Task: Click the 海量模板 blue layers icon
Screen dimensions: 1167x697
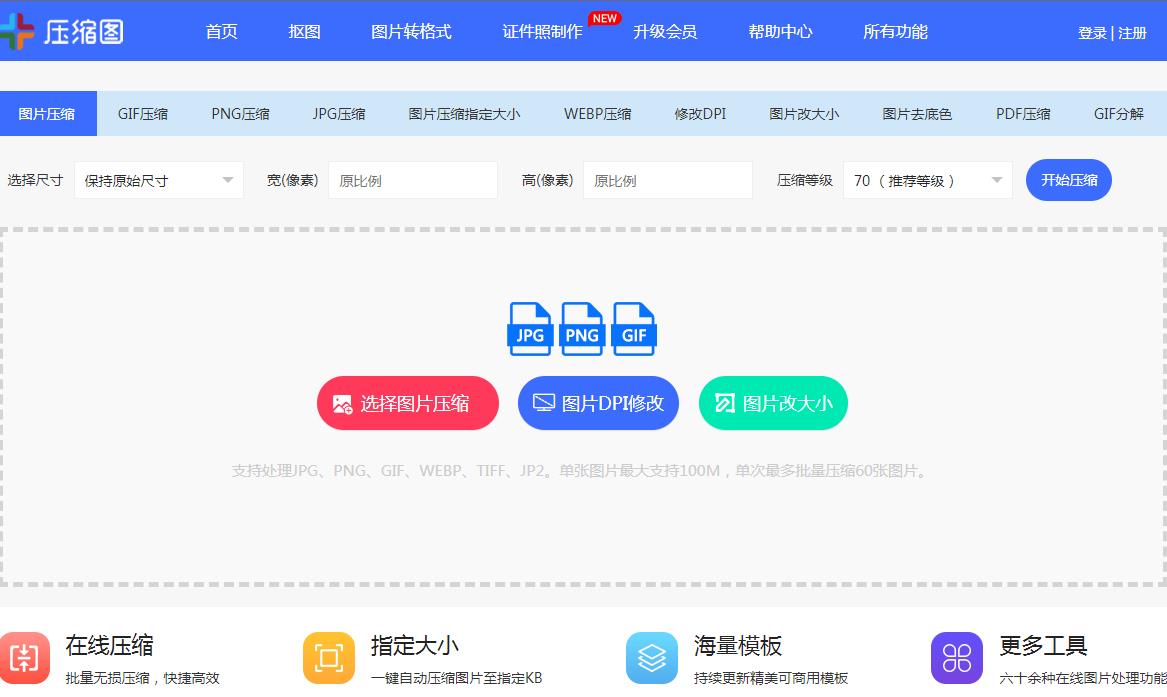Action: pos(651,657)
